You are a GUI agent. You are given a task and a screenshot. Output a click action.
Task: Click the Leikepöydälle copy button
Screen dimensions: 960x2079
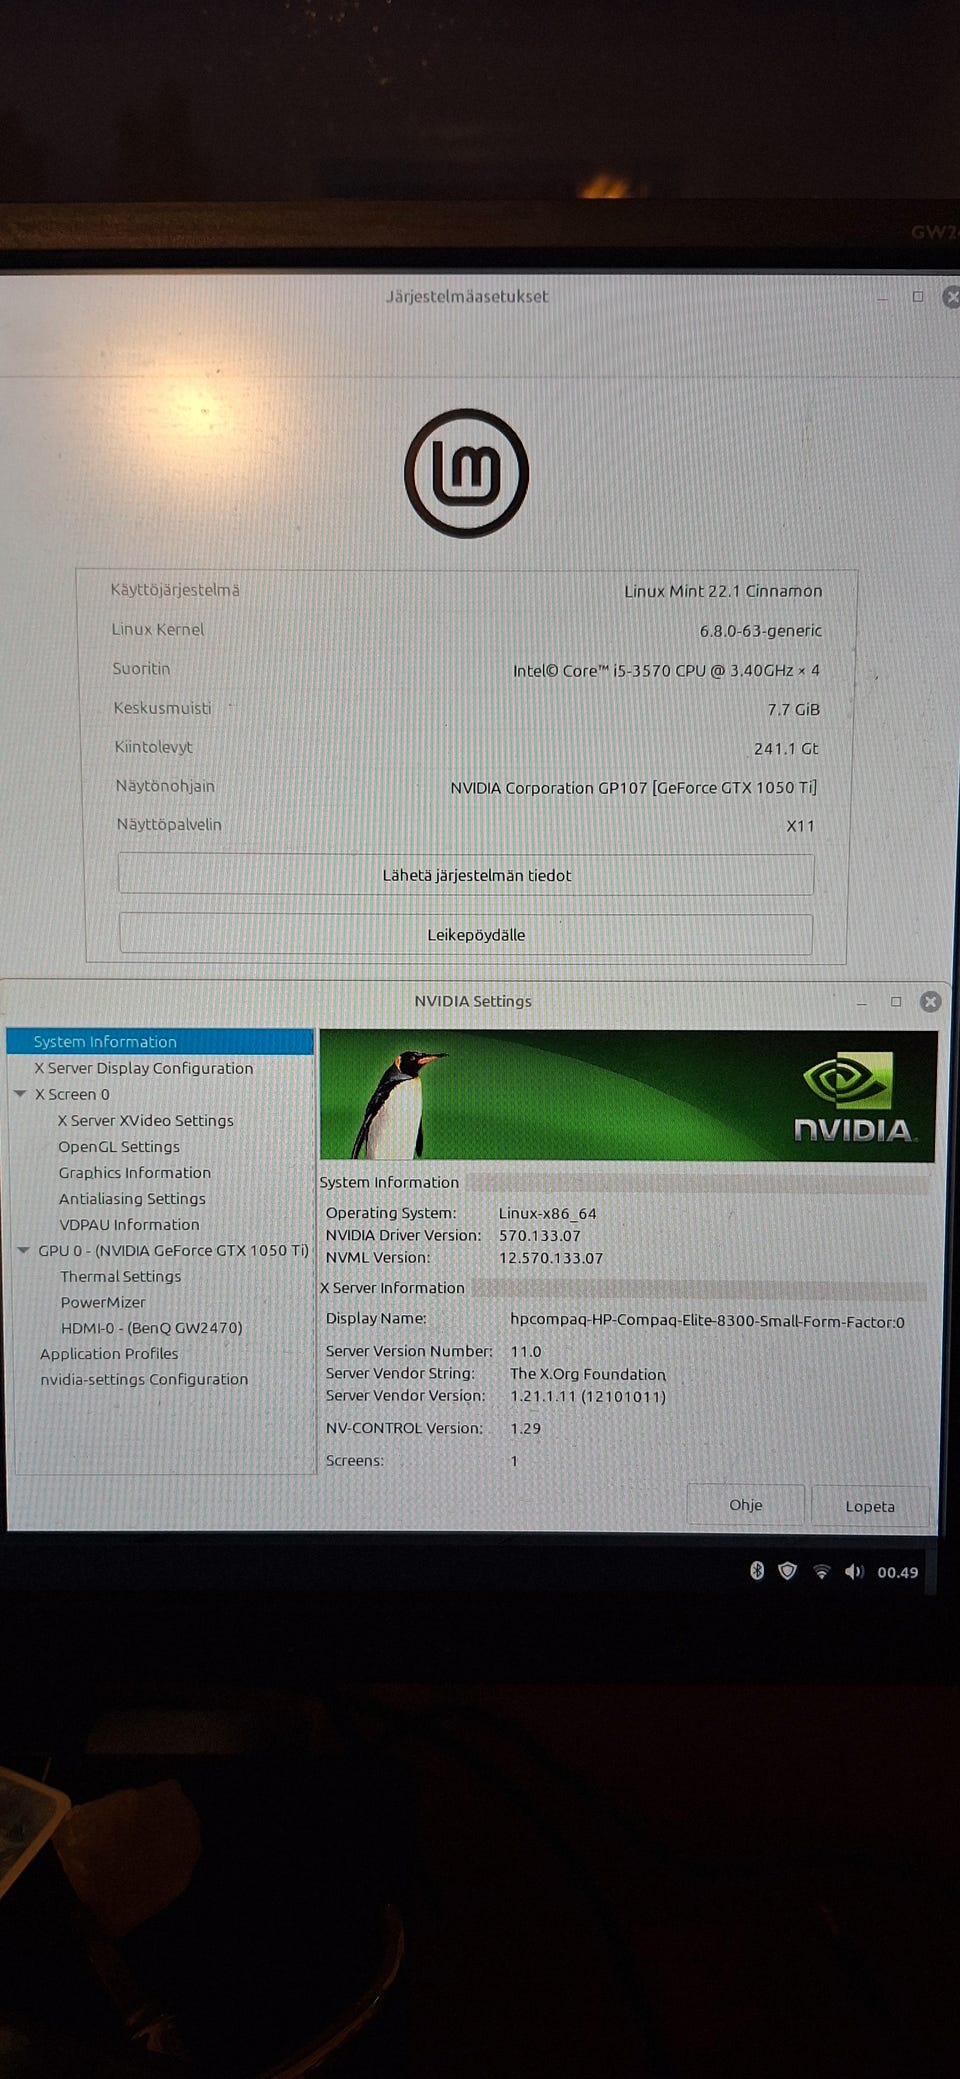[466, 934]
